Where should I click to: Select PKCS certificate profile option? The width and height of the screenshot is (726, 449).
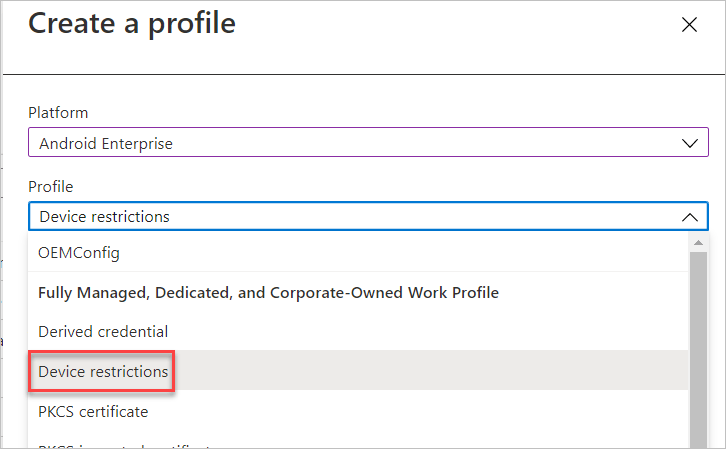(x=358, y=412)
